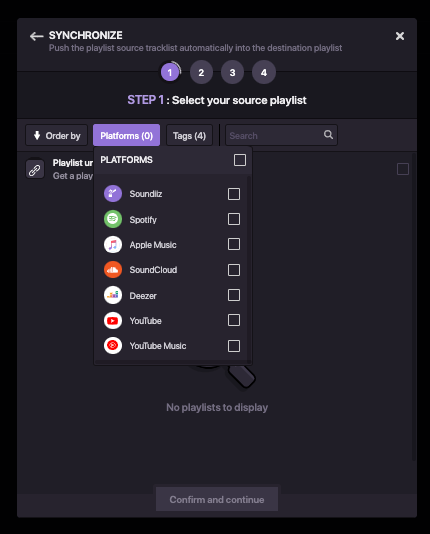Open the Order by dropdown
This screenshot has height=534, width=430.
click(57, 135)
